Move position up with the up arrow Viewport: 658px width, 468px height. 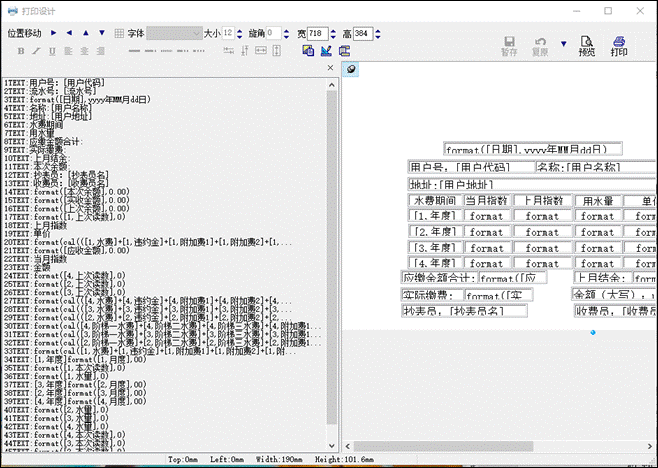point(86,33)
